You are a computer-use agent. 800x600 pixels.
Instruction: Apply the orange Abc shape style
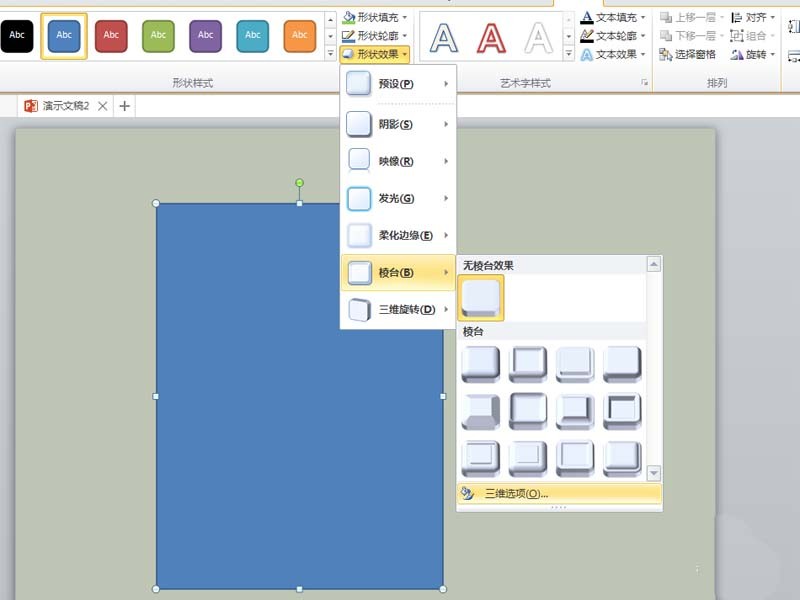(299, 36)
